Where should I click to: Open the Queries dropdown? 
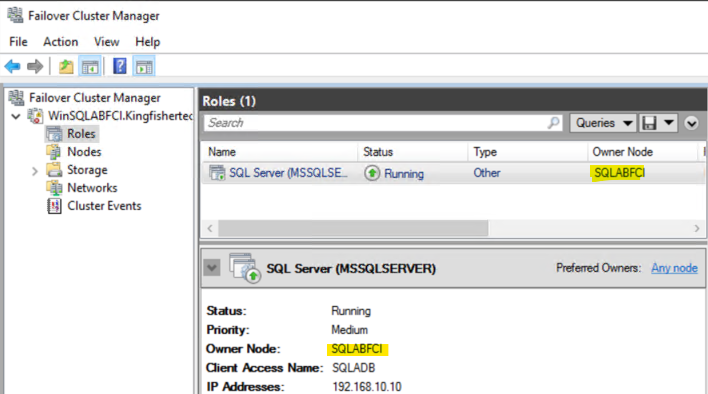603,123
